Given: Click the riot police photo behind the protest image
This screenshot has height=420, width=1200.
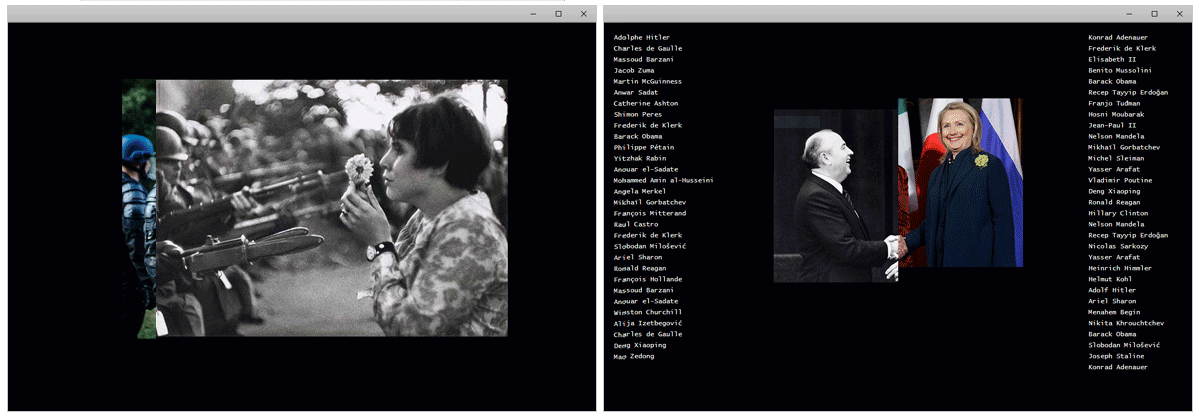Looking at the screenshot, I should pyautogui.click(x=139, y=208).
